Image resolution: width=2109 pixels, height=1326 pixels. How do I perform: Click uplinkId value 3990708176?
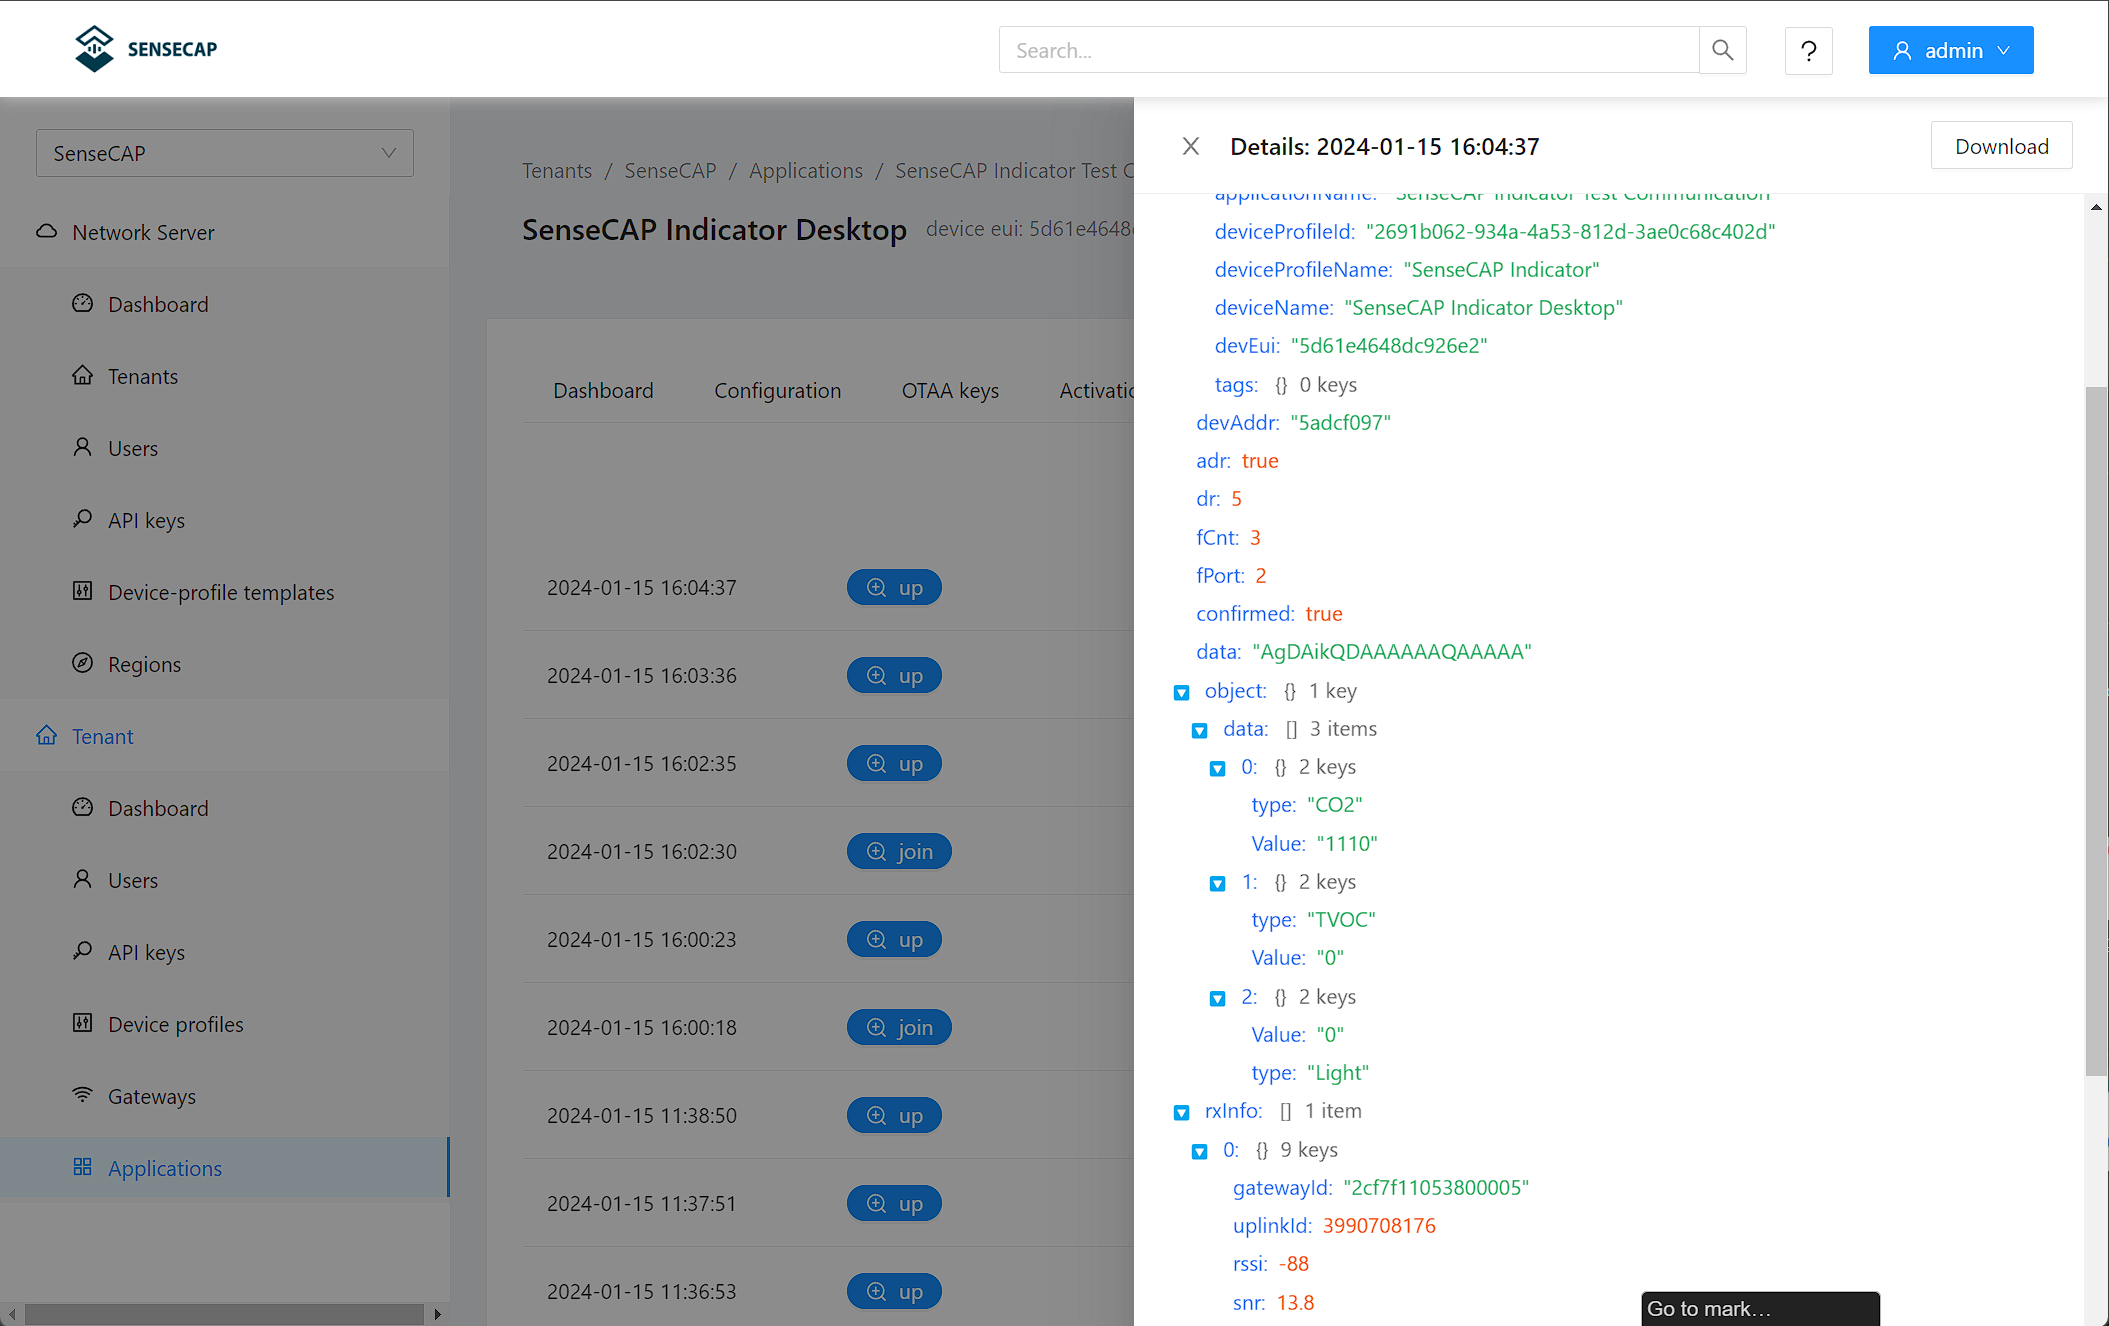pos(1379,1225)
